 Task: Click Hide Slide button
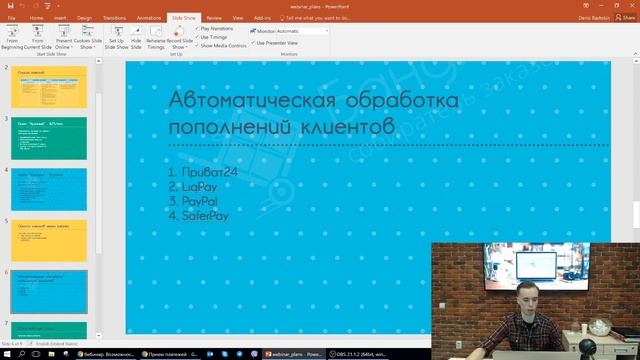(x=136, y=37)
